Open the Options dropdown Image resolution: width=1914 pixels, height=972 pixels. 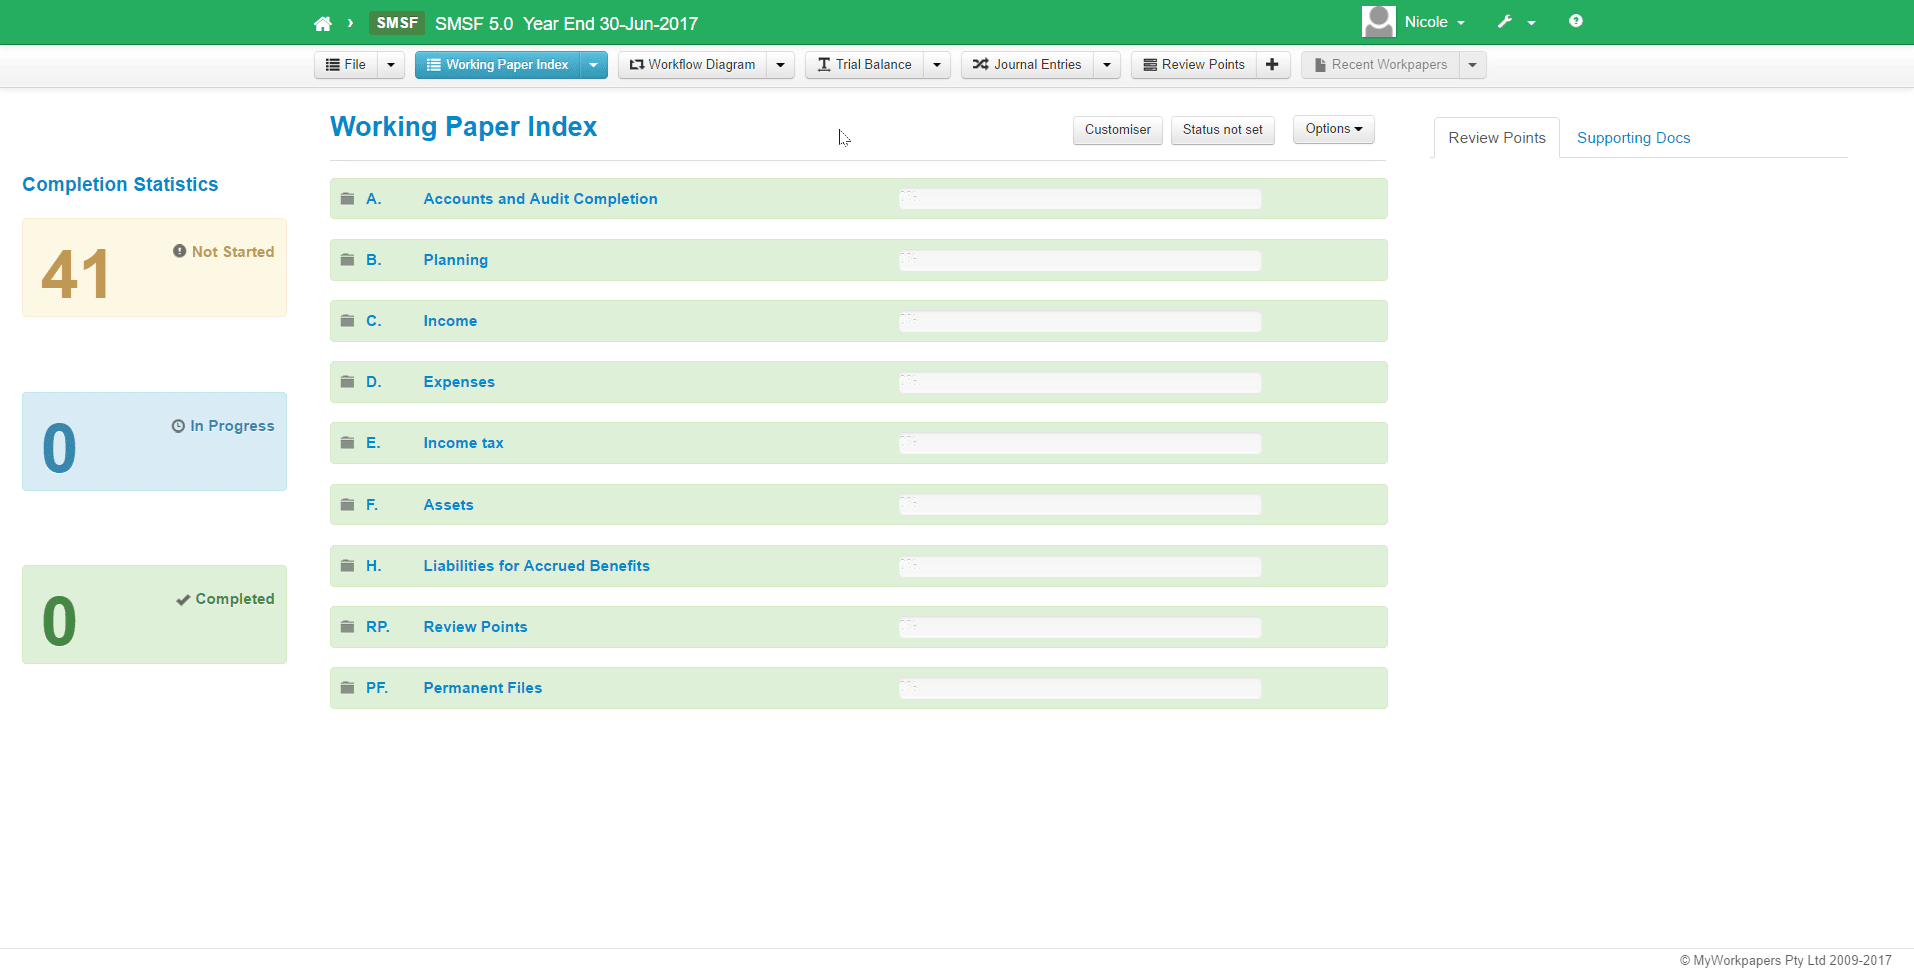pyautogui.click(x=1333, y=129)
